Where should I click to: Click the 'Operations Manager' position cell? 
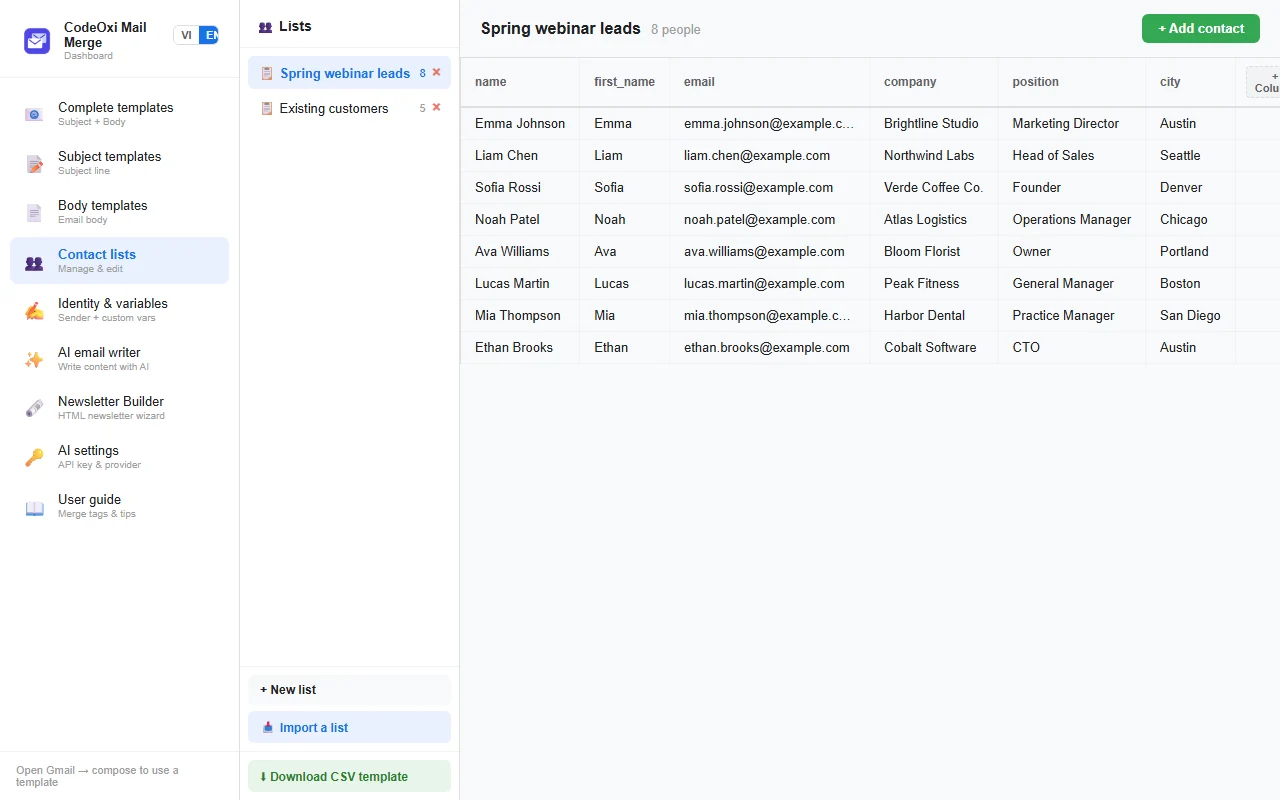tap(1072, 219)
